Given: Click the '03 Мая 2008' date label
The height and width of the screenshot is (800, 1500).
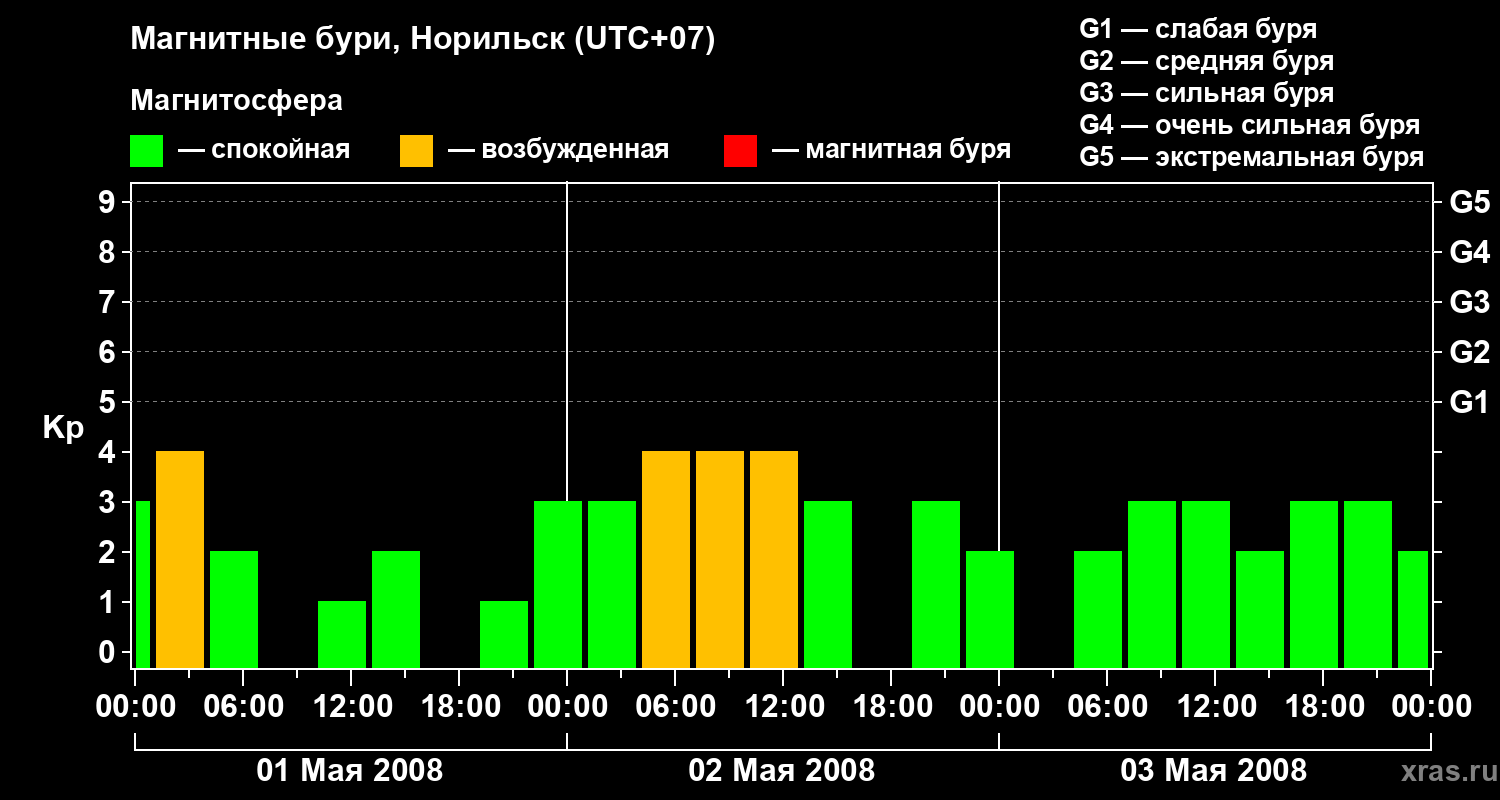Looking at the screenshot, I should tap(1214, 771).
